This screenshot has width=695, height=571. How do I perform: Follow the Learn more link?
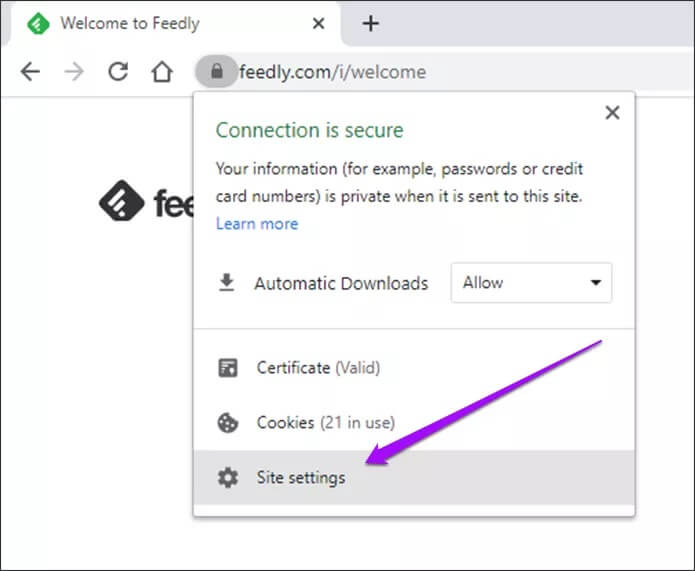pos(257,224)
